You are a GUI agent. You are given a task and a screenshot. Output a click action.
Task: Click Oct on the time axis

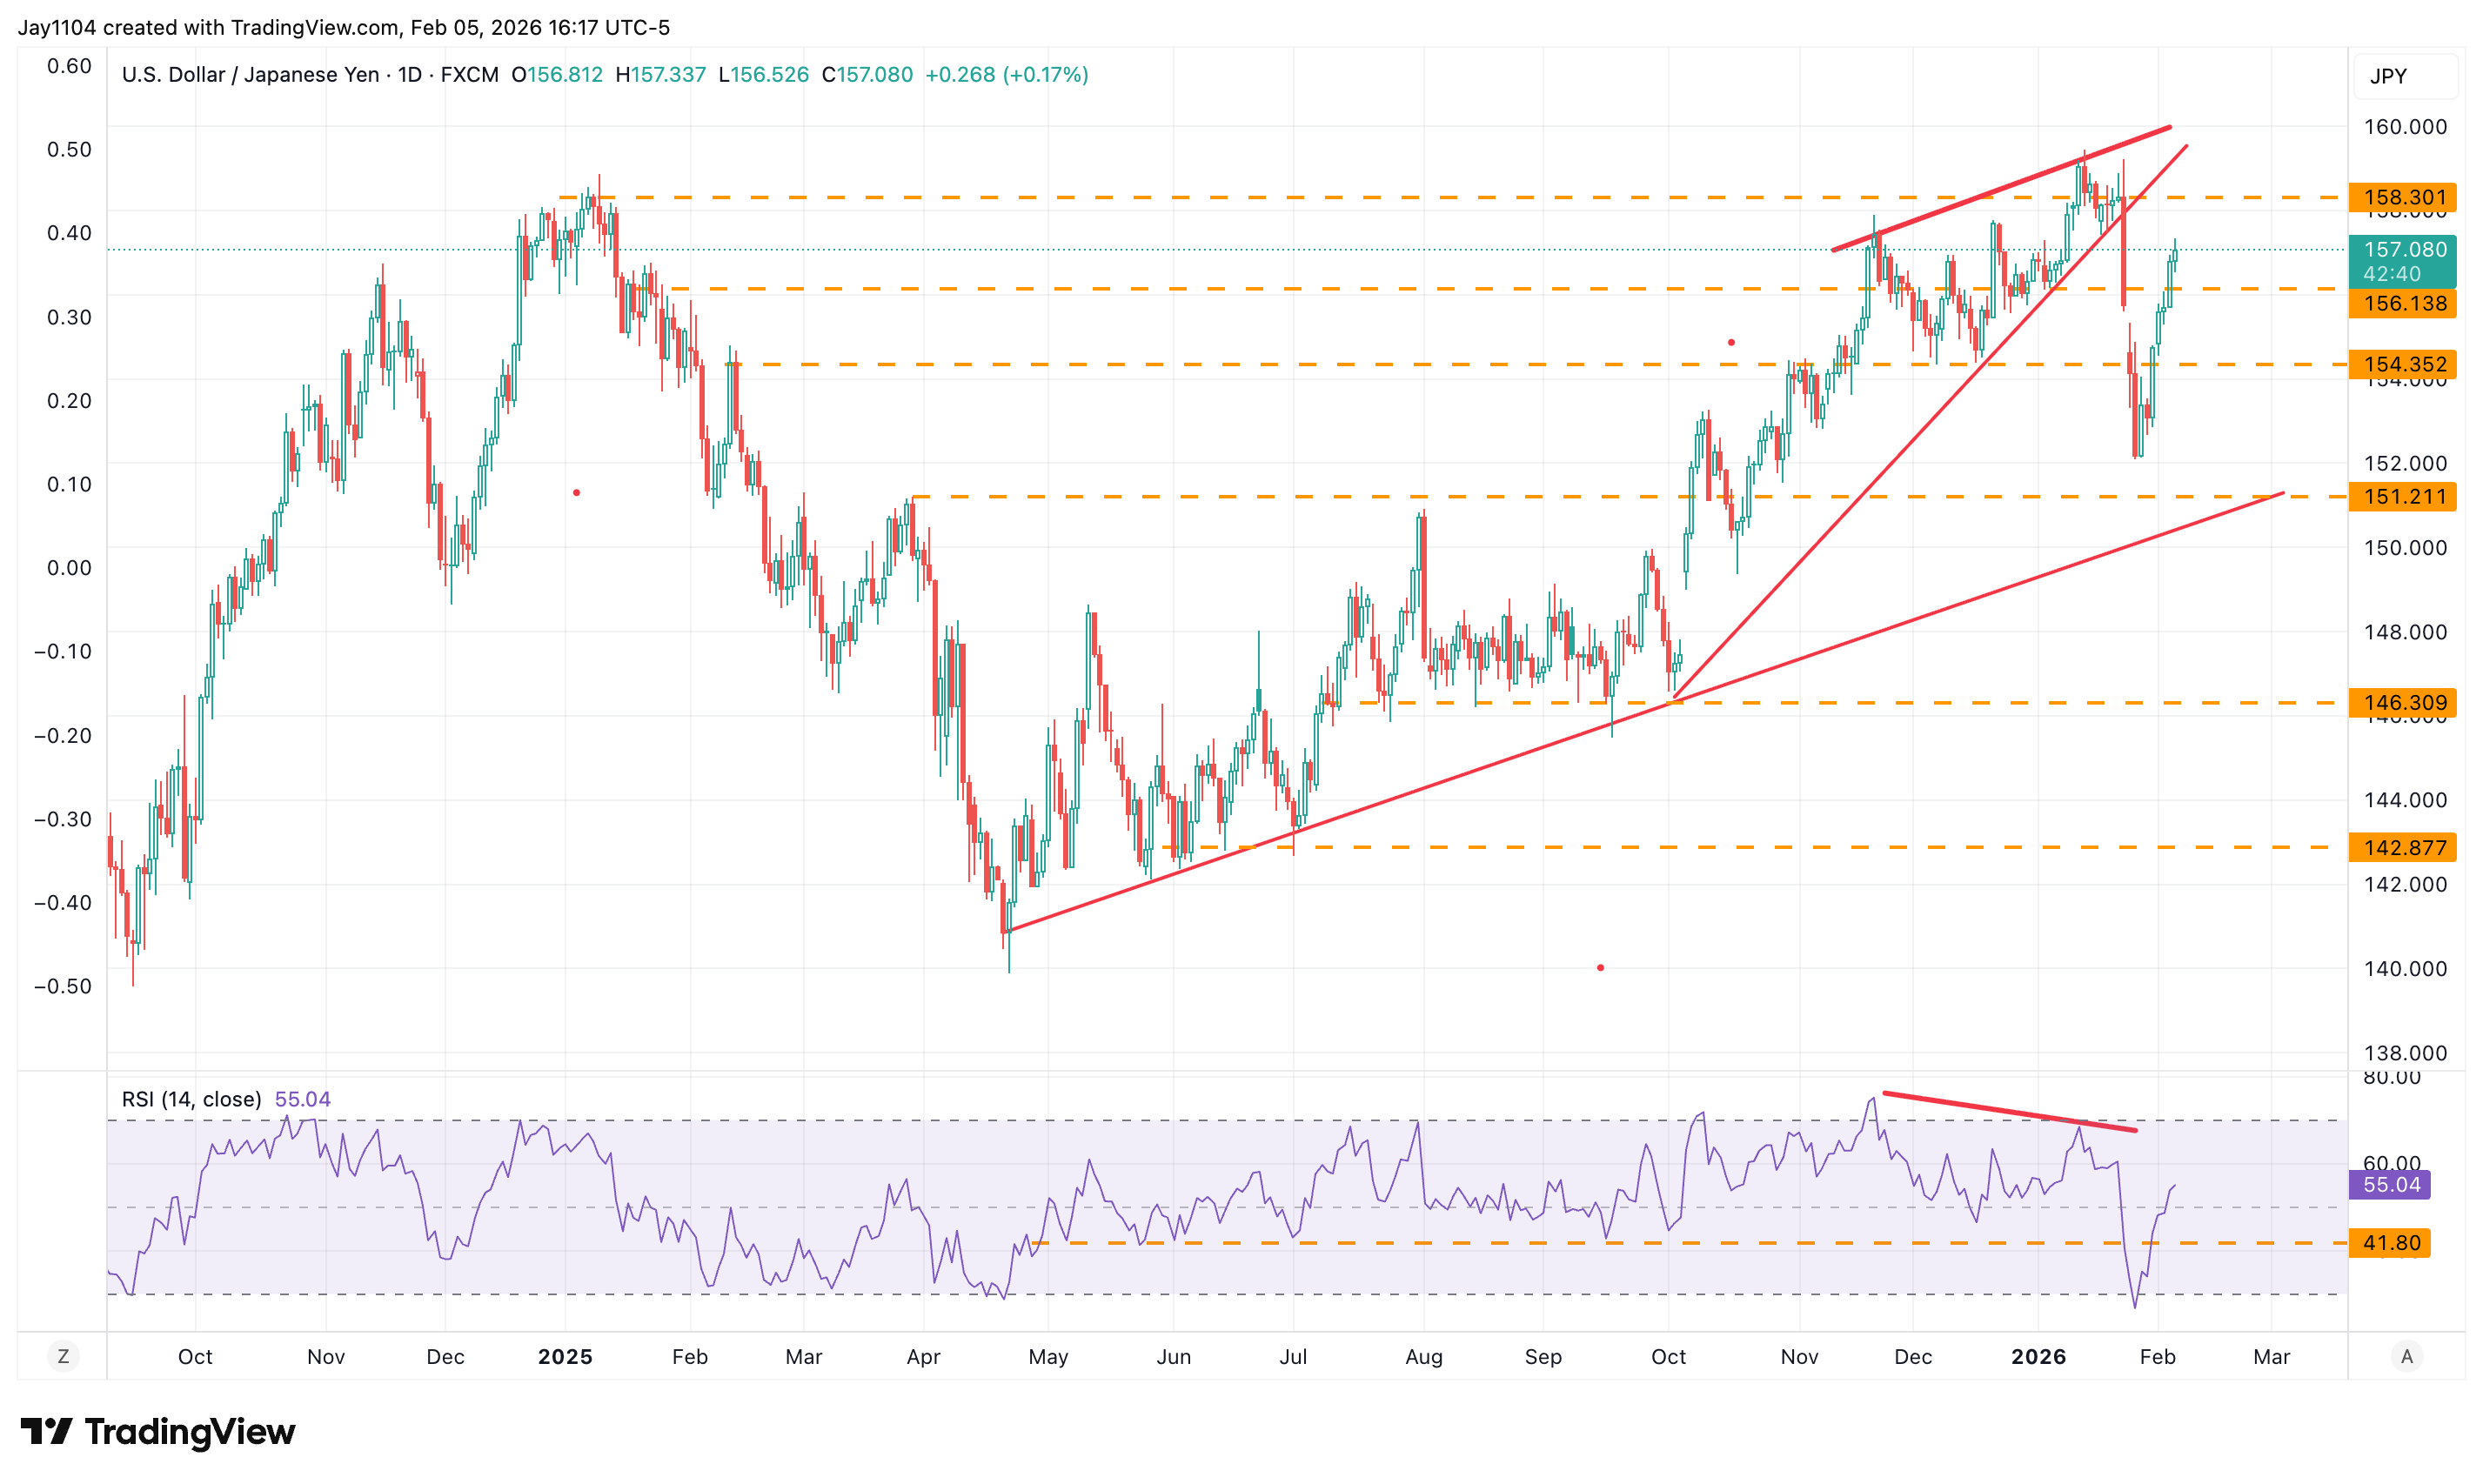click(195, 1357)
